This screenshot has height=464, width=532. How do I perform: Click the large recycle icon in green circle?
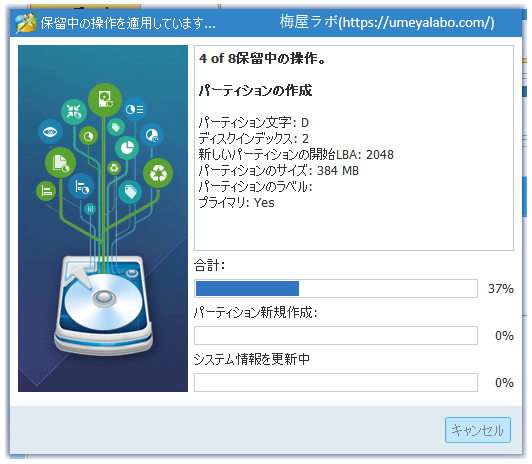click(x=158, y=173)
